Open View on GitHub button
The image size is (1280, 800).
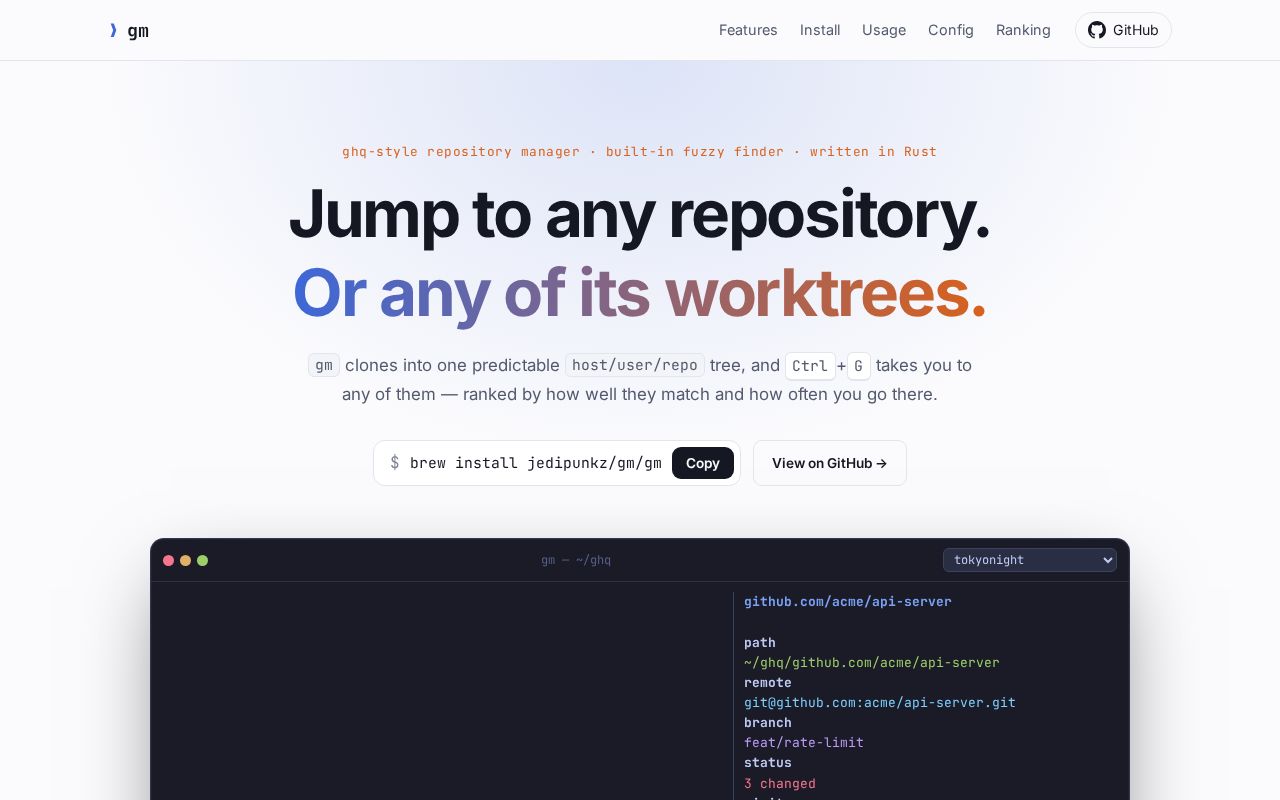pos(830,463)
